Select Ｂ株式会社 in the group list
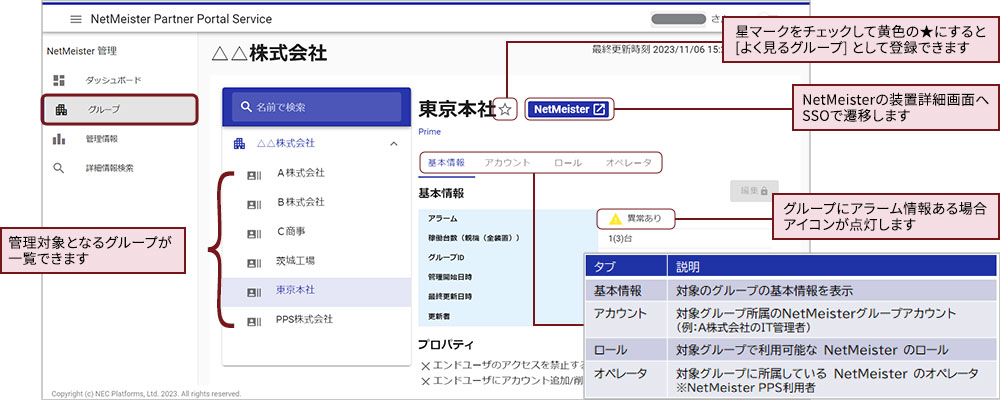The height and width of the screenshot is (400, 1000). pyautogui.click(x=300, y=202)
